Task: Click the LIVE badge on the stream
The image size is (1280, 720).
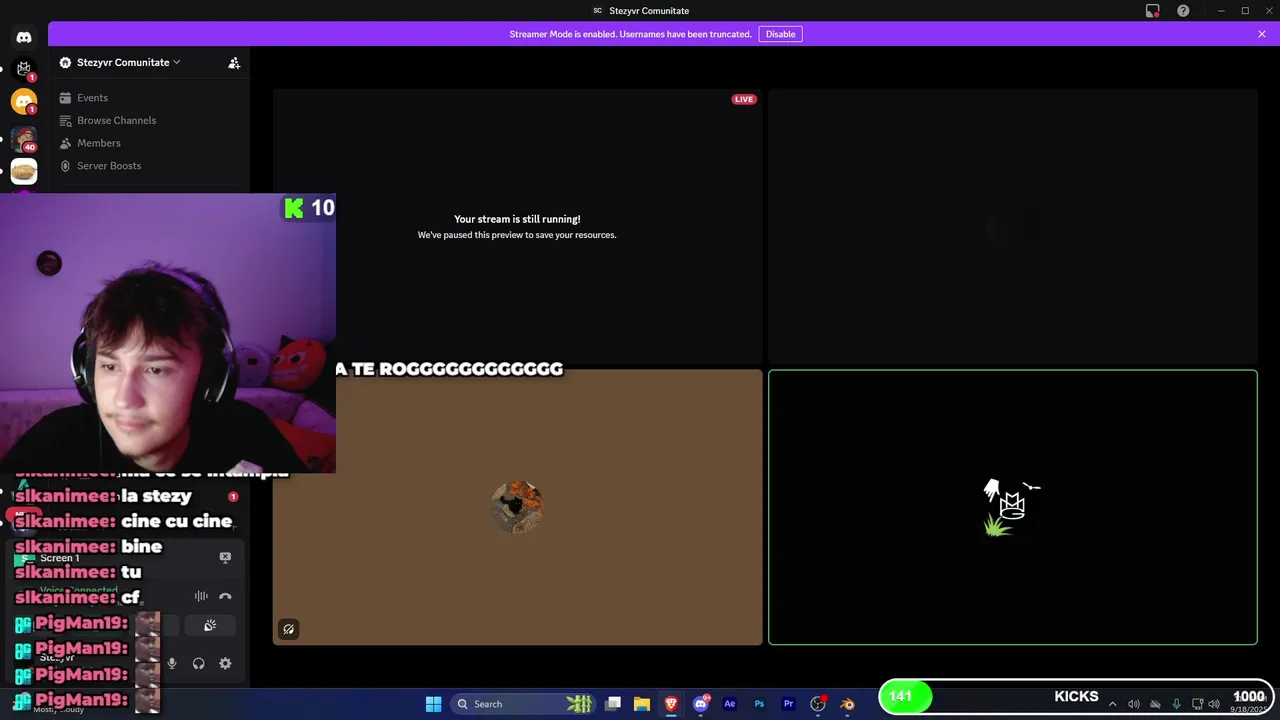Action: pyautogui.click(x=743, y=99)
